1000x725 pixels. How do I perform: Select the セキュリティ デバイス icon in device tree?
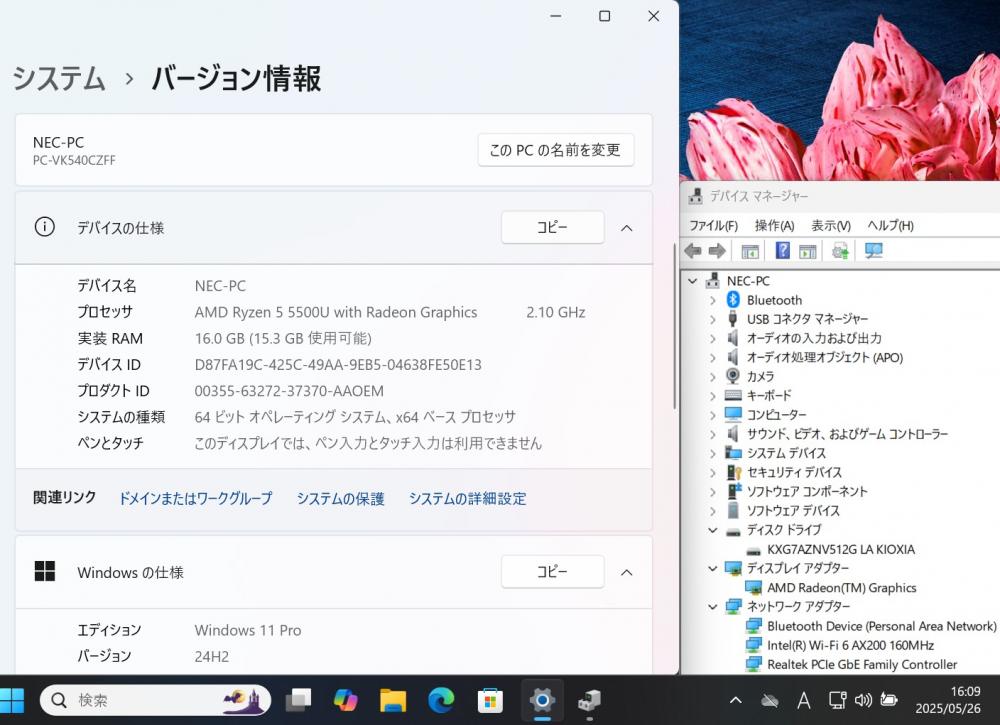point(733,472)
